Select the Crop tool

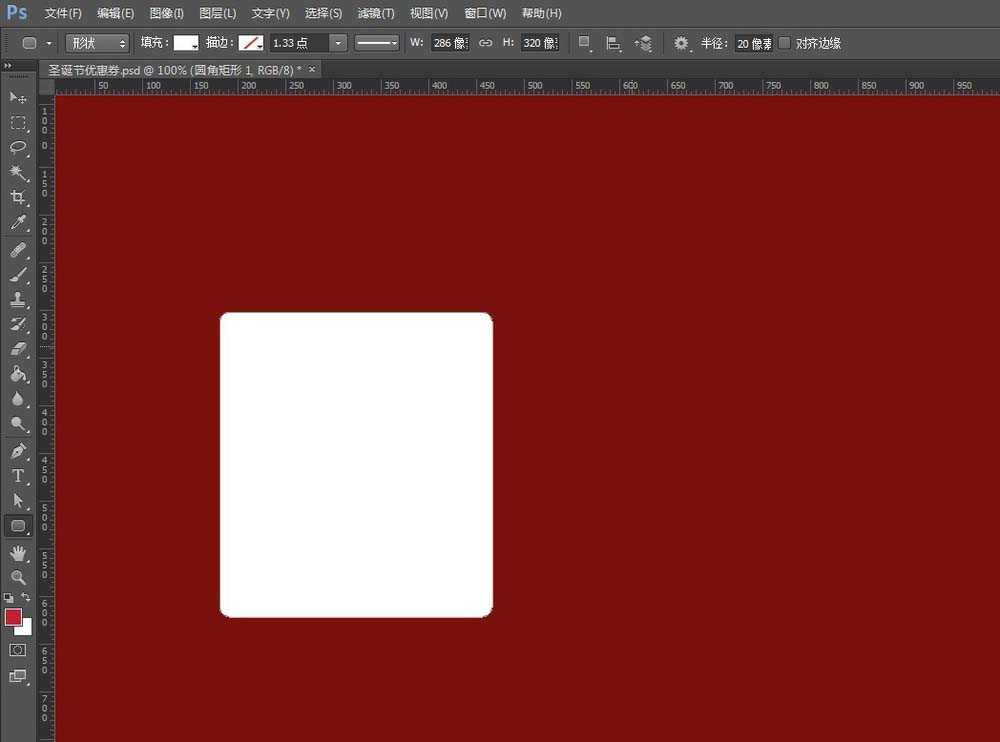pos(18,198)
